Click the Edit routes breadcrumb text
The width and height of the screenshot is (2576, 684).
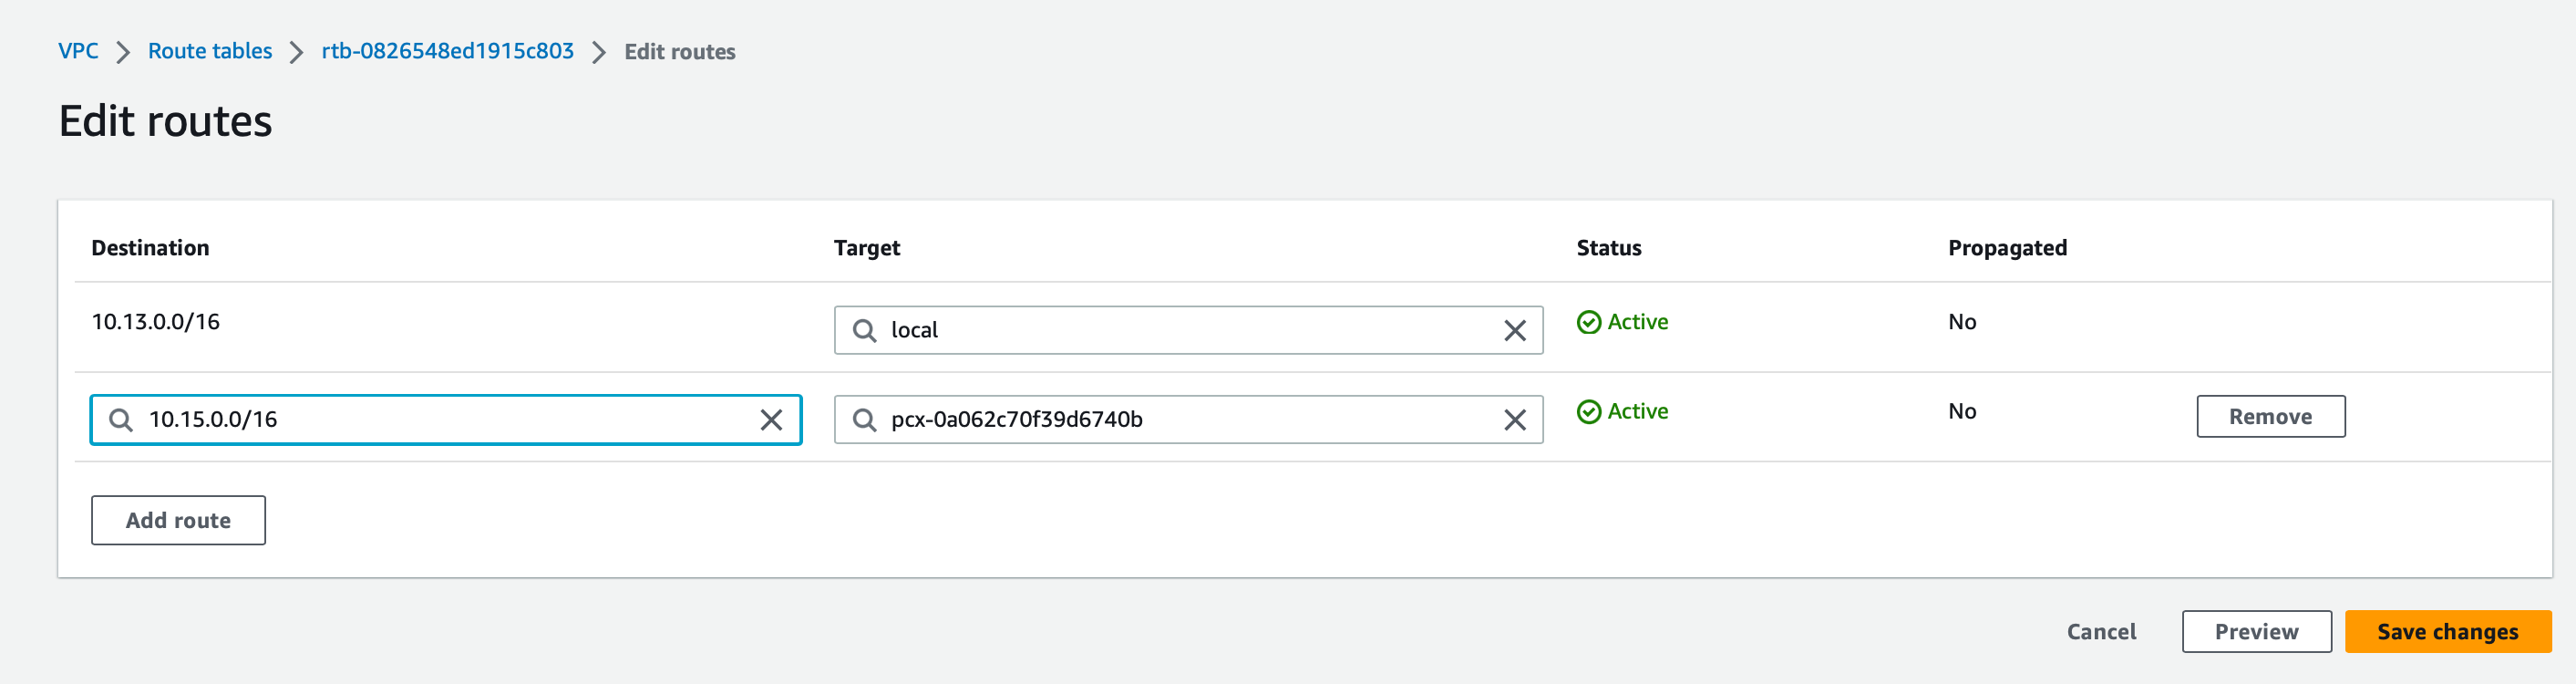[x=679, y=52]
